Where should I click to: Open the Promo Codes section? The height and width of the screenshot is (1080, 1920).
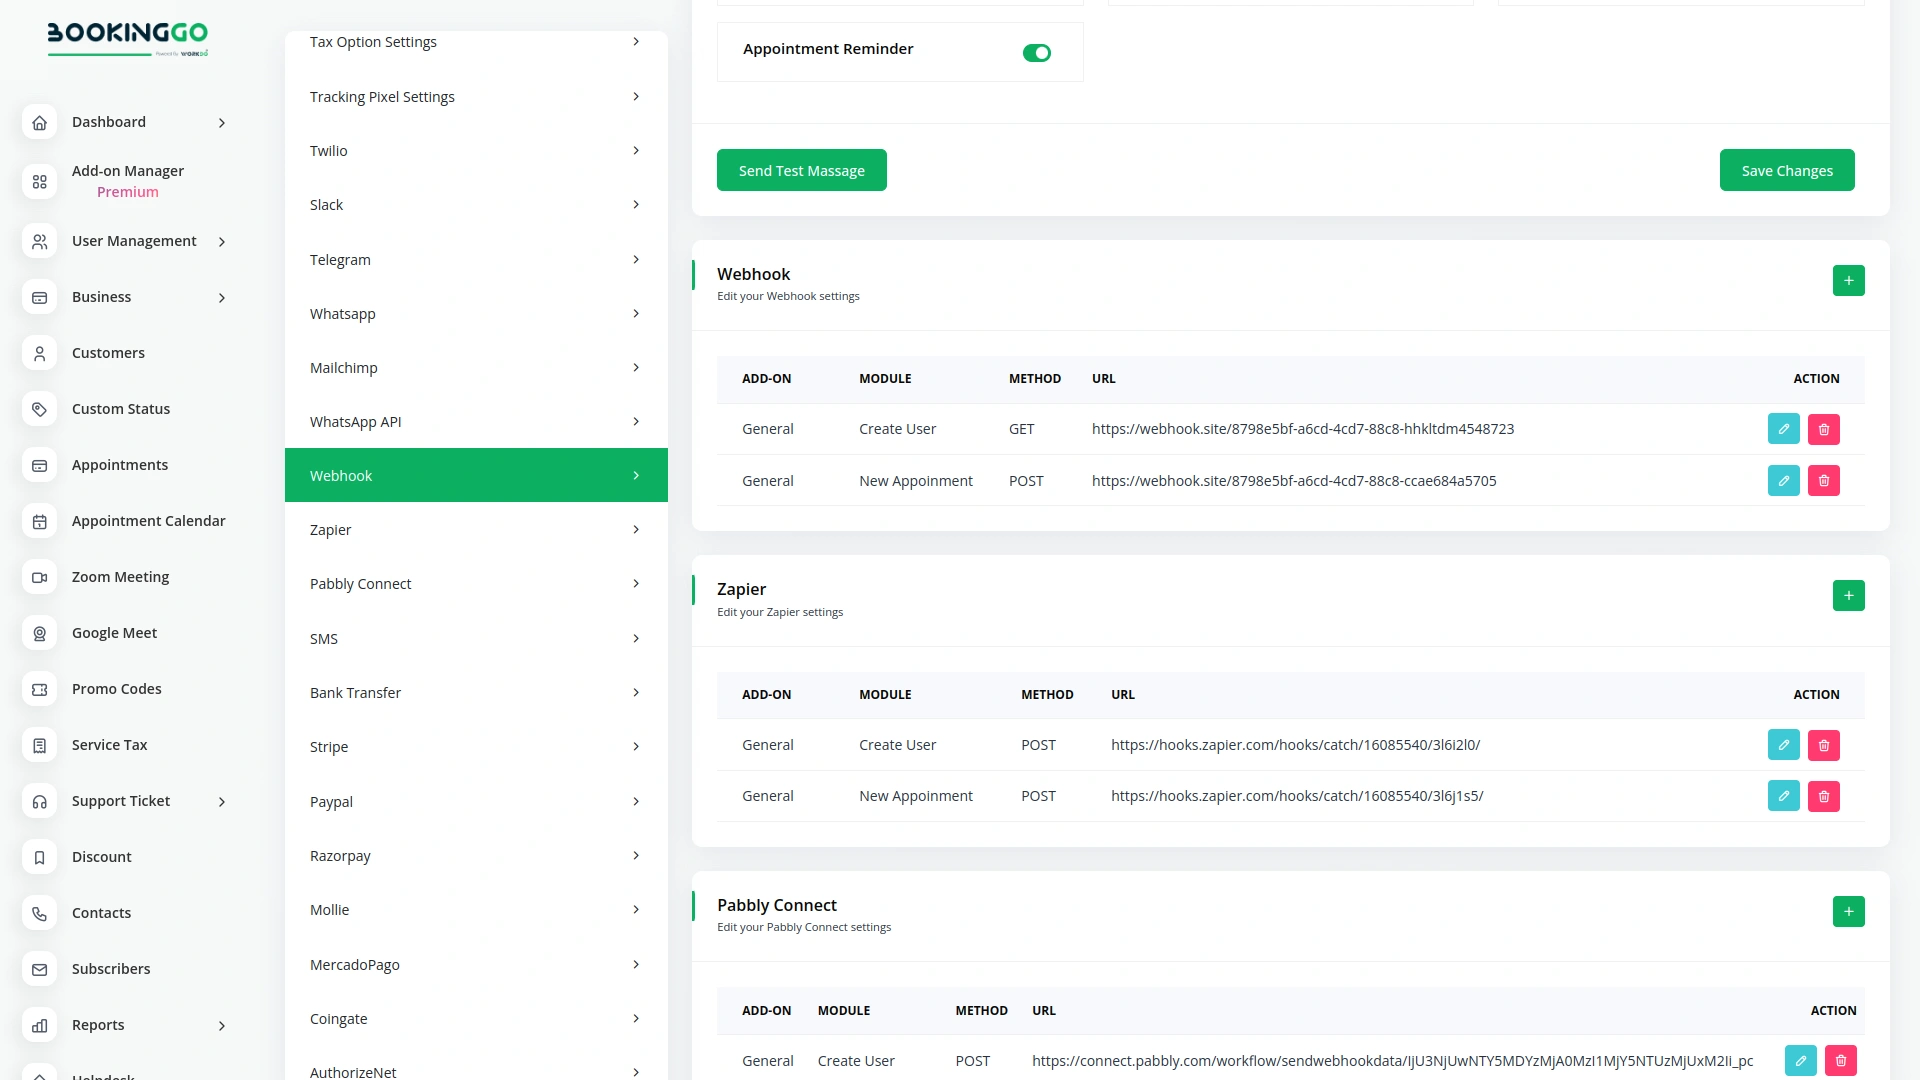point(116,689)
